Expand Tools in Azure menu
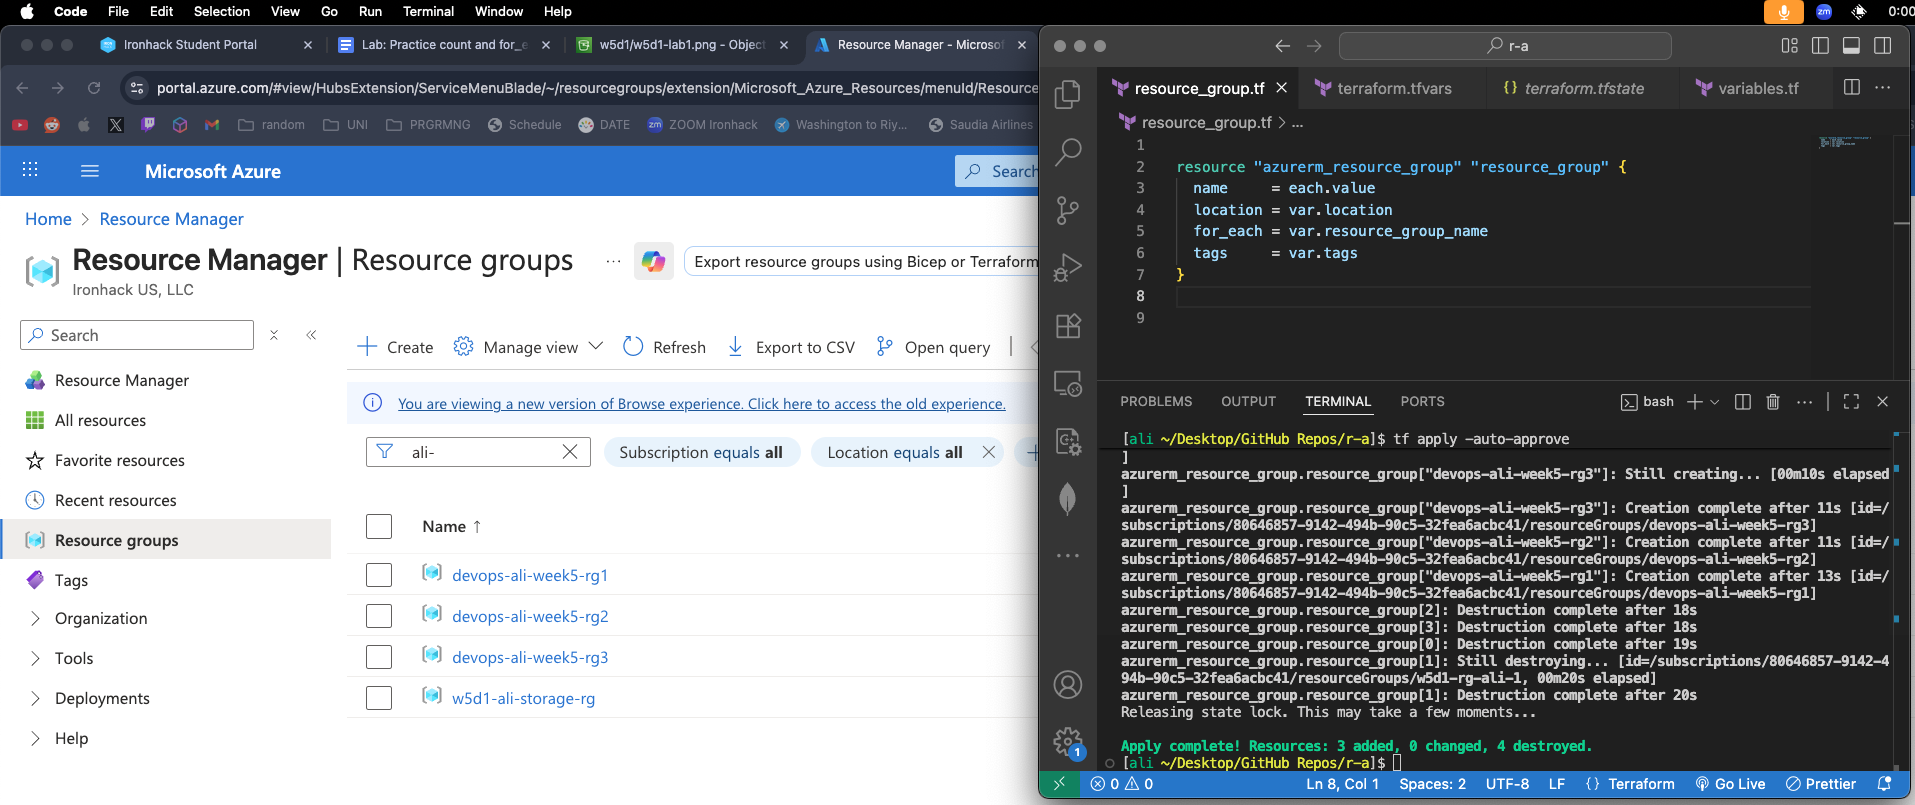Image resolution: width=1915 pixels, height=805 pixels. [x=36, y=658]
